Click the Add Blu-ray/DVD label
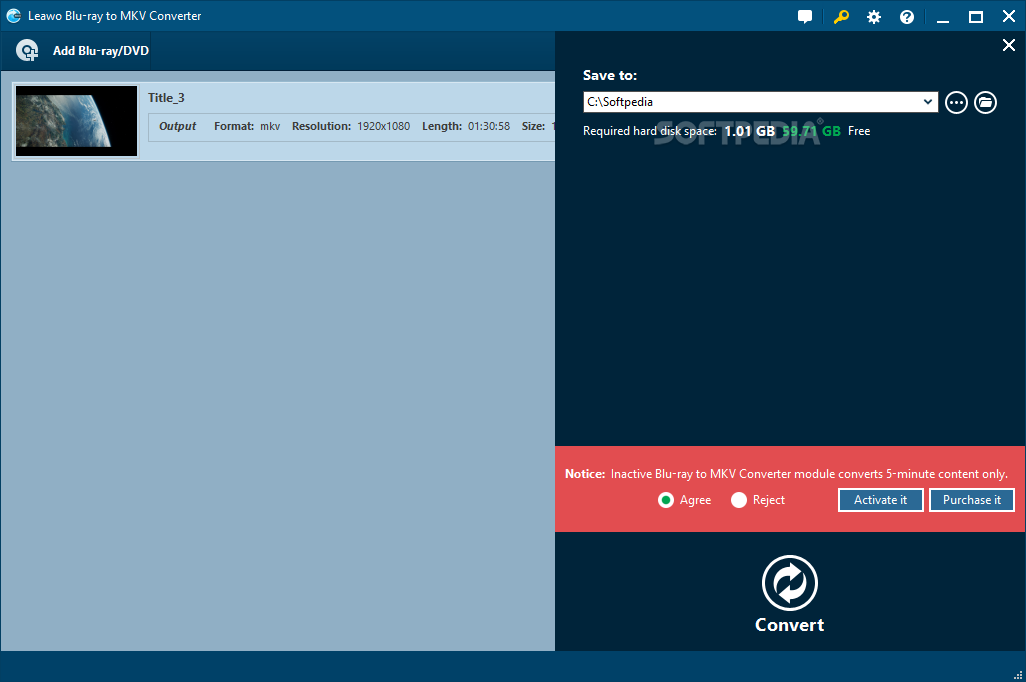This screenshot has width=1026, height=682. pyautogui.click(x=101, y=50)
